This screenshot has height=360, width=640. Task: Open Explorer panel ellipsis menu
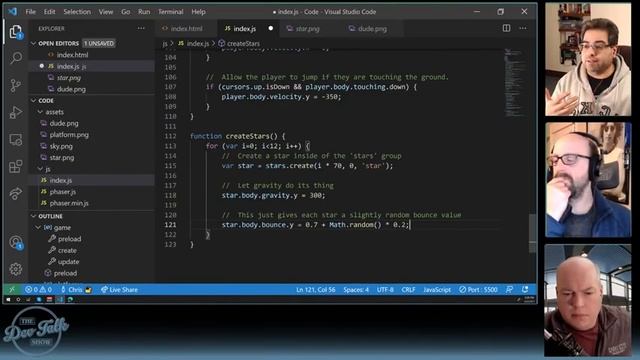pos(141,28)
